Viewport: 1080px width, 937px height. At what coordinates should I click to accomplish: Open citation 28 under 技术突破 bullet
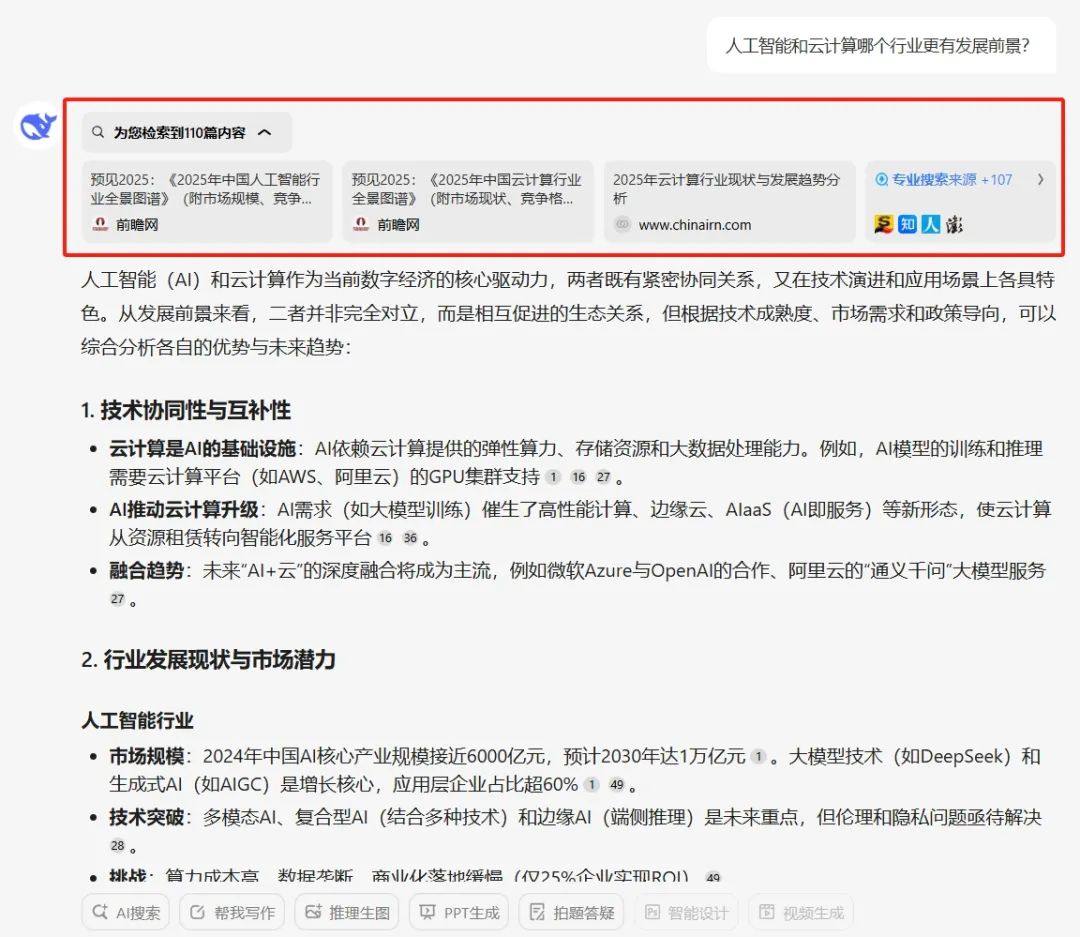118,845
